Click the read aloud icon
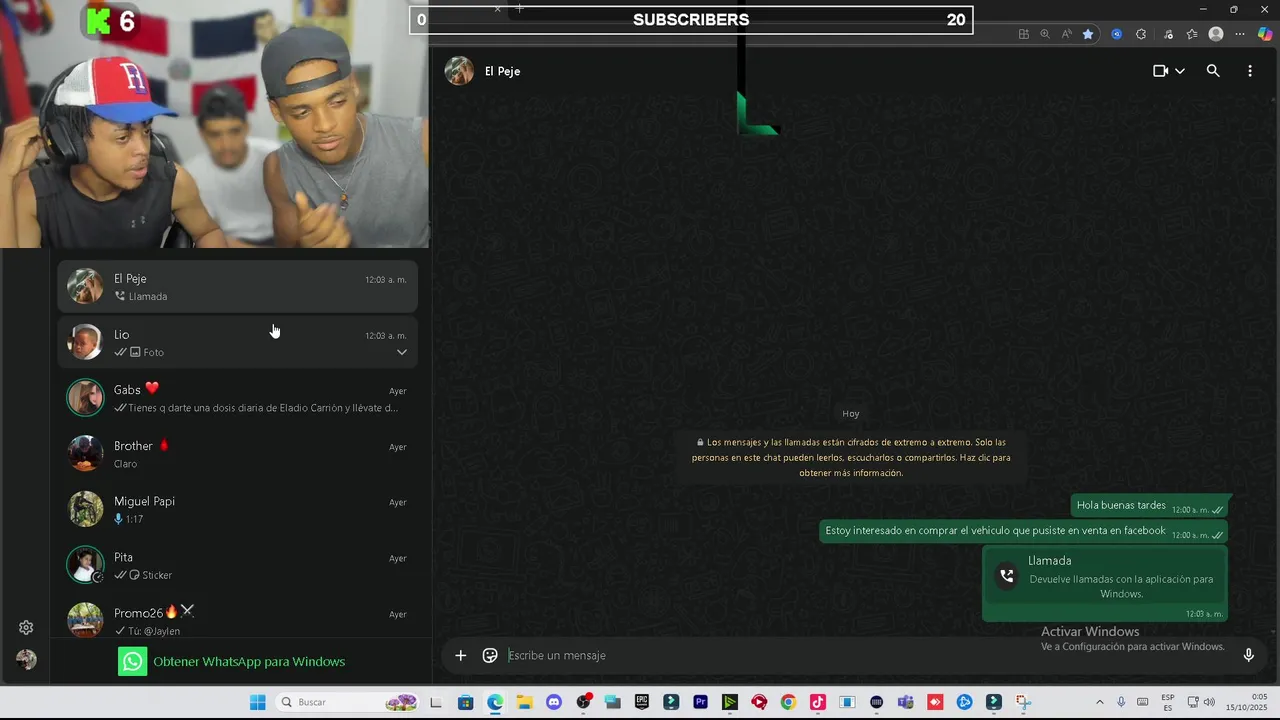The image size is (1280, 720). 1066,34
